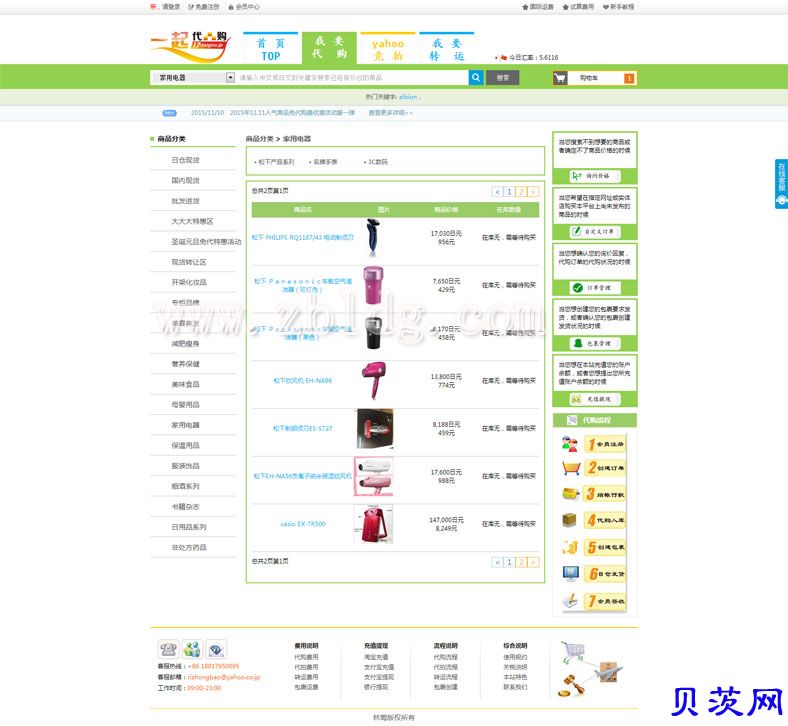Click the 联系我们 footer link
The height and width of the screenshot is (726, 788).
515,687
